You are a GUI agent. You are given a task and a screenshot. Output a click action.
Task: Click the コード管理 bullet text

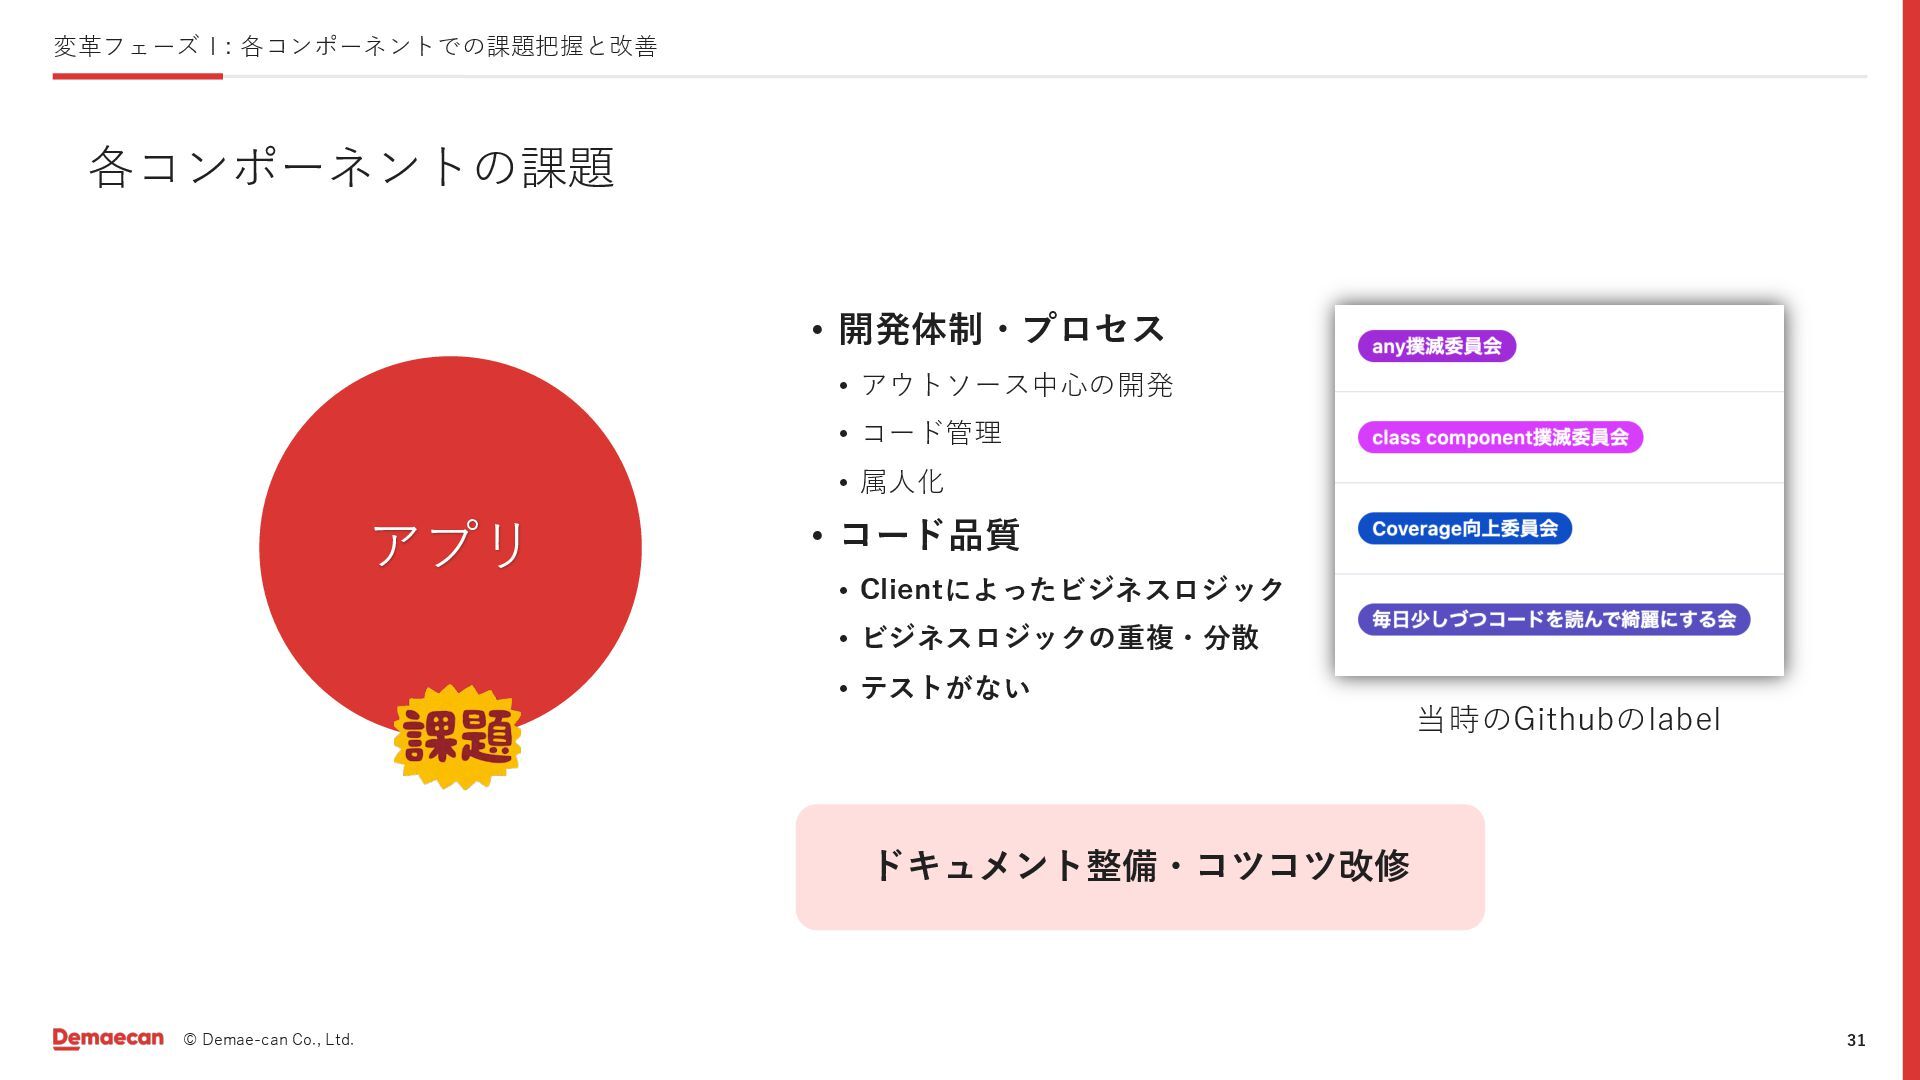(931, 433)
